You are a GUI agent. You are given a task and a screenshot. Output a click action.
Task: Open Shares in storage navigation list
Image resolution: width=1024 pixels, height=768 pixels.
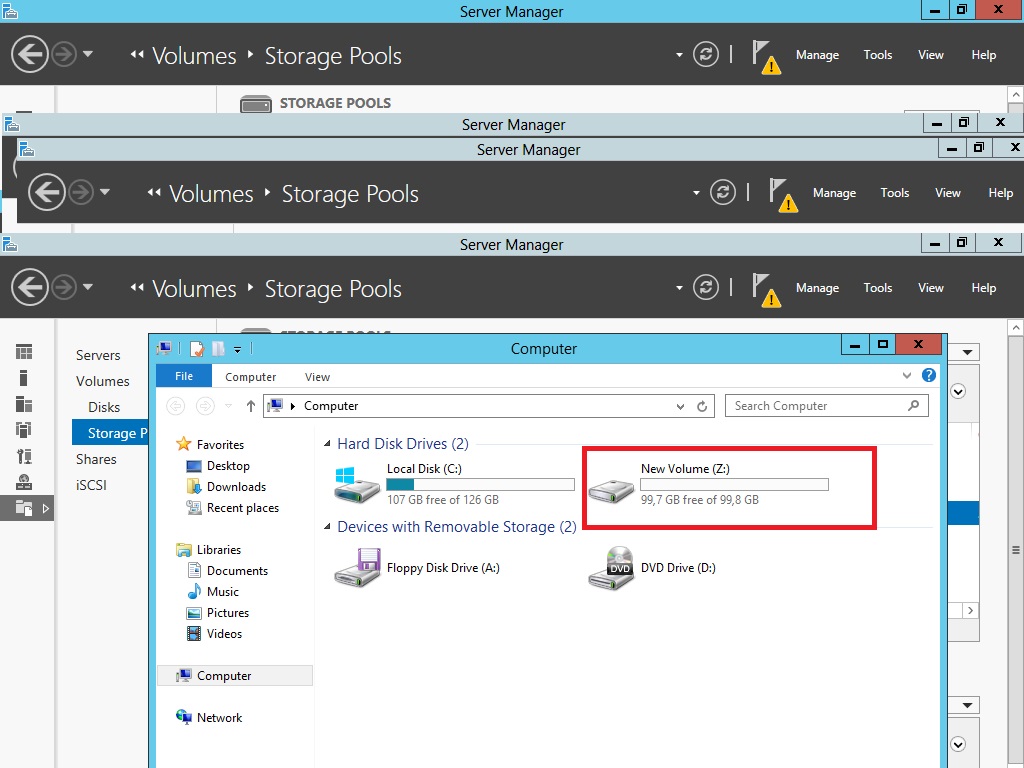96,460
